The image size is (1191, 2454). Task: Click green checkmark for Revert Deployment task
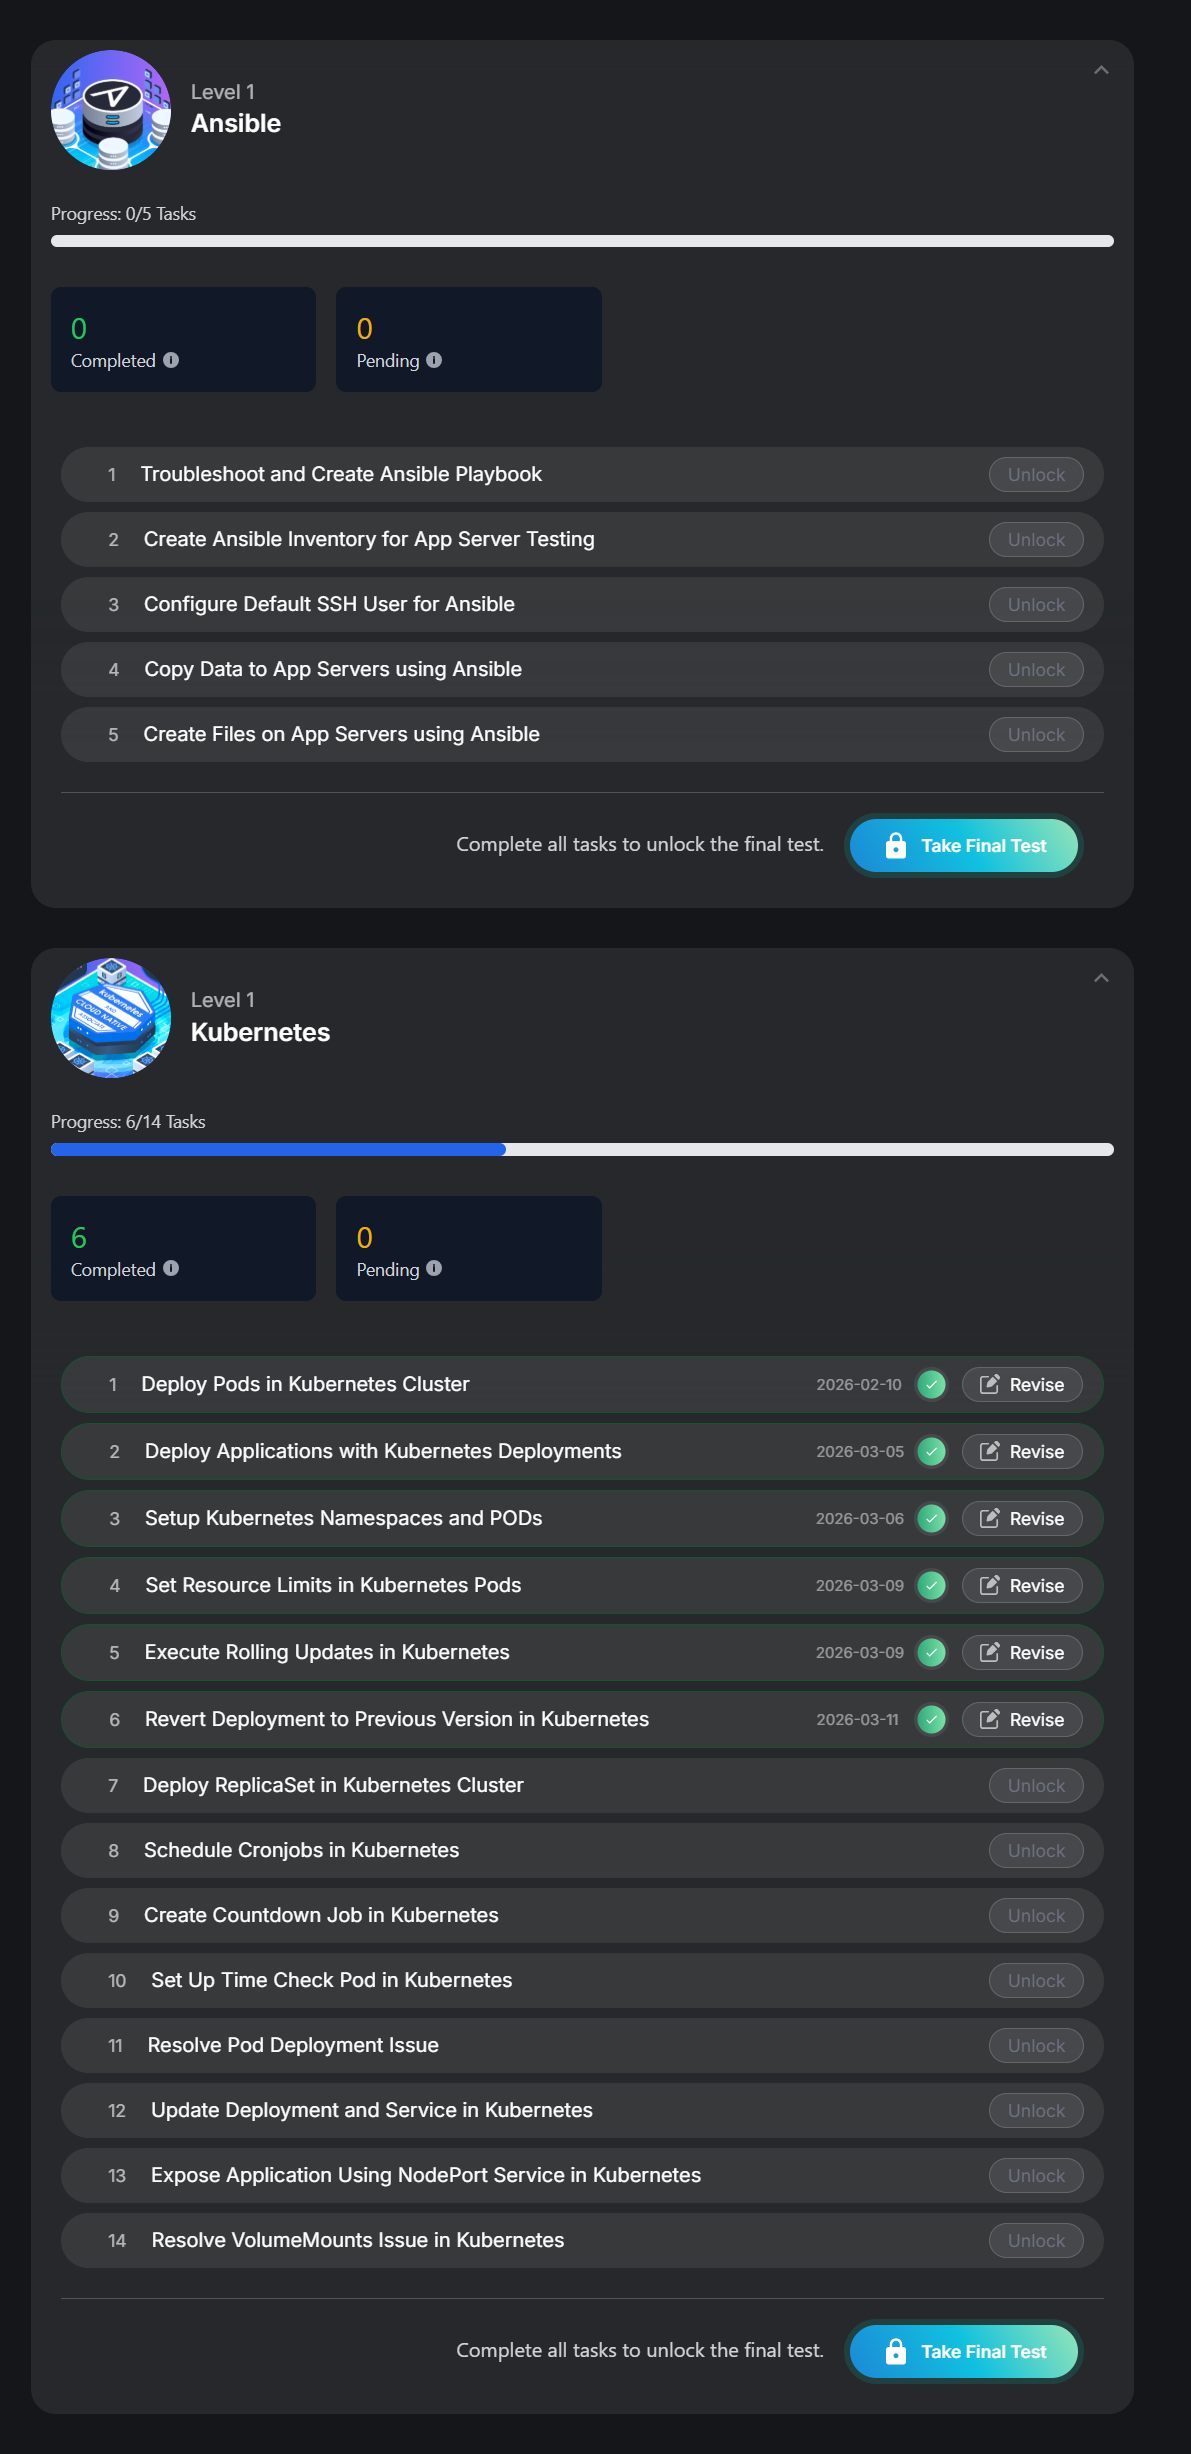(932, 1719)
